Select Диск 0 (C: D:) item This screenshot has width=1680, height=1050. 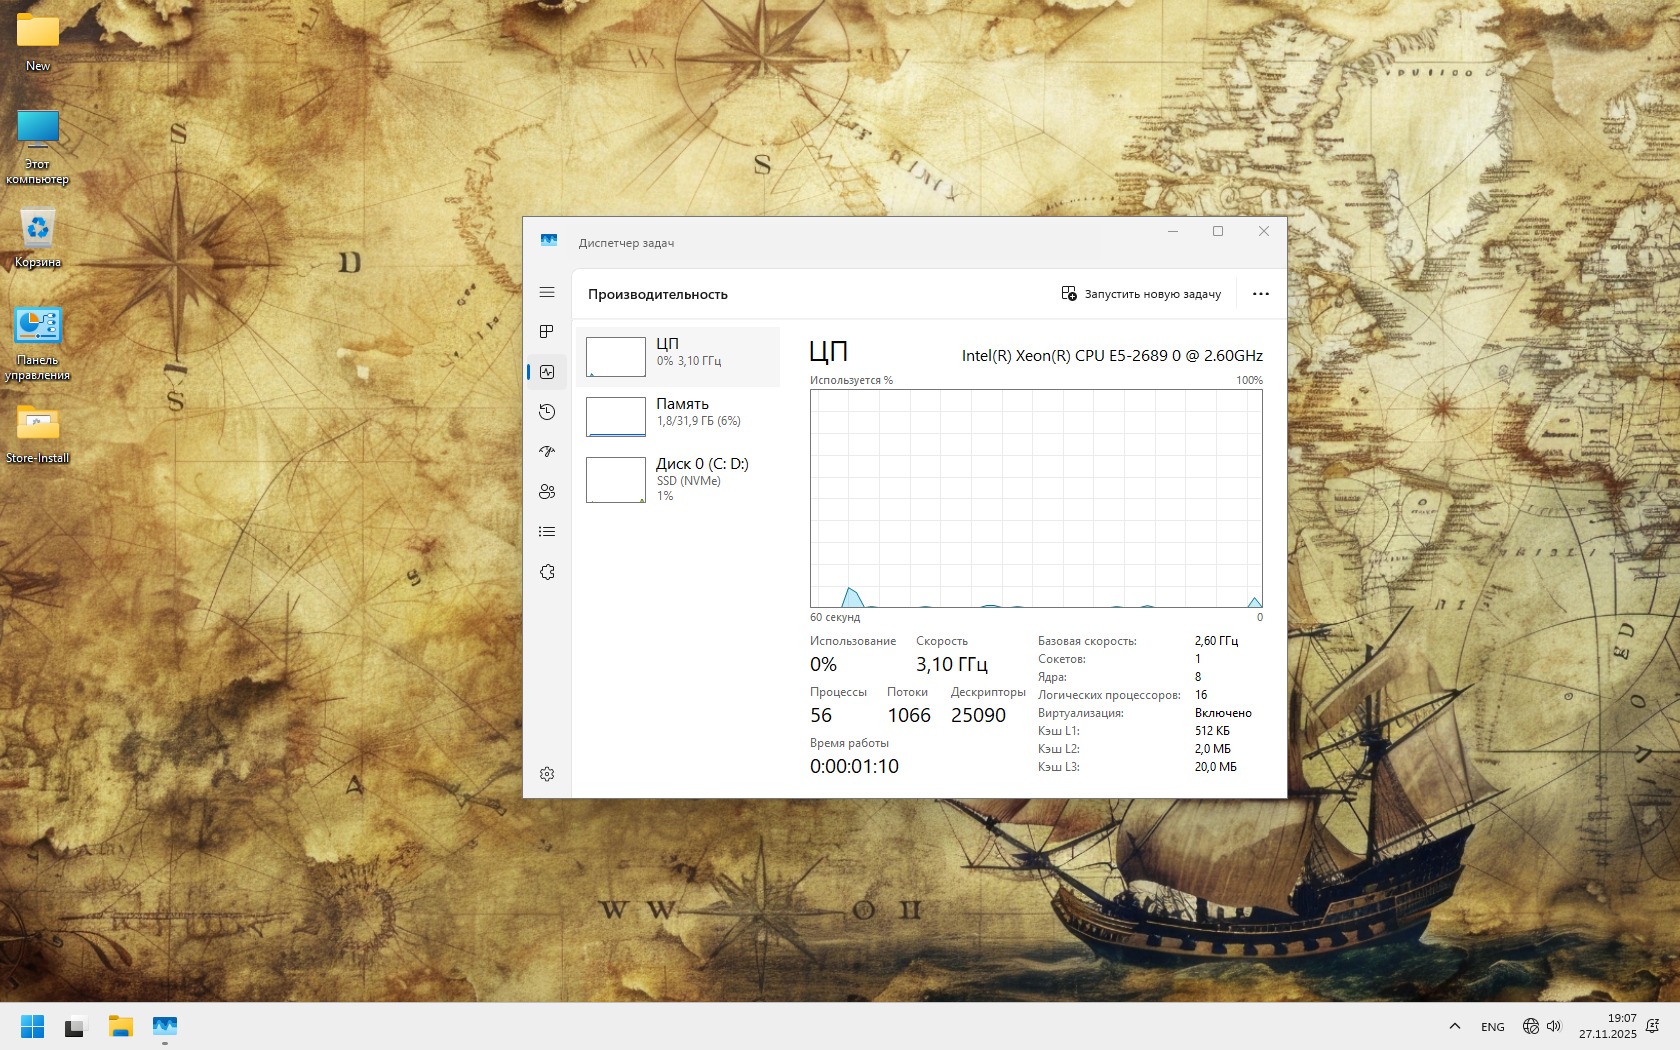[x=678, y=479]
